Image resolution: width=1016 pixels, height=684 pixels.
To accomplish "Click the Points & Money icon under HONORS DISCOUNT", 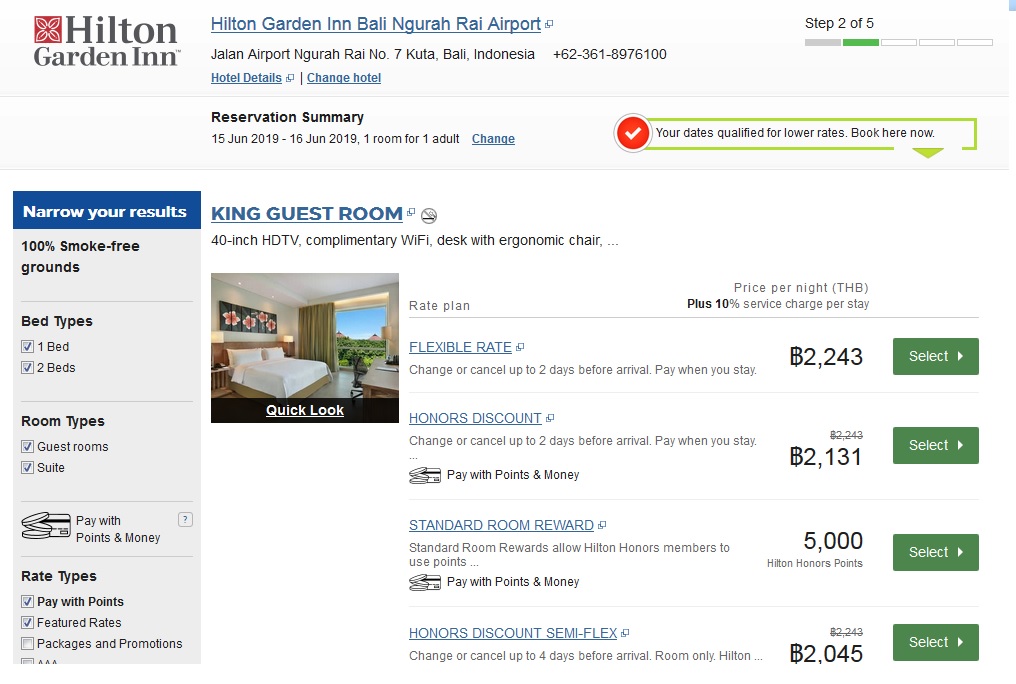I will (424, 475).
